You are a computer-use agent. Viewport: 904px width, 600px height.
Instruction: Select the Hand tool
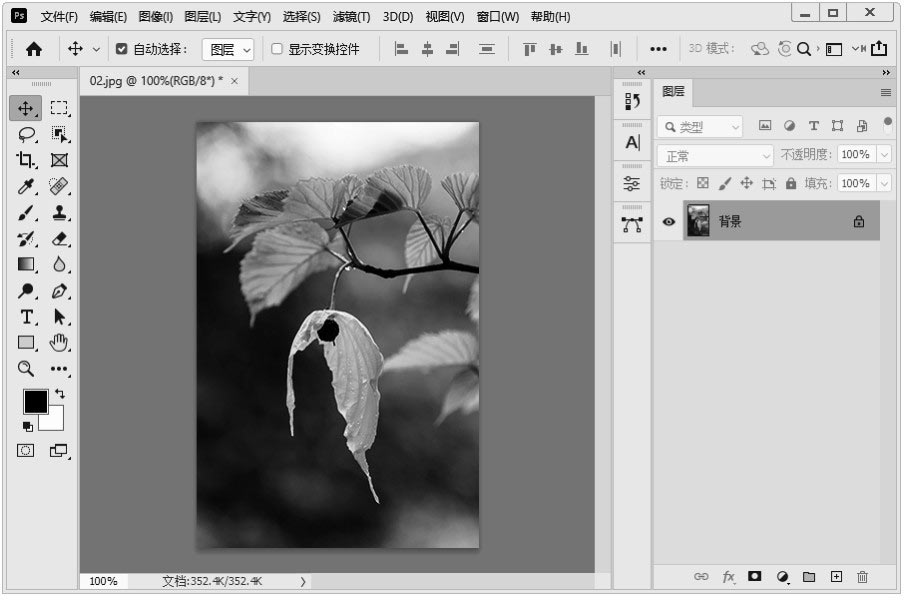point(59,343)
